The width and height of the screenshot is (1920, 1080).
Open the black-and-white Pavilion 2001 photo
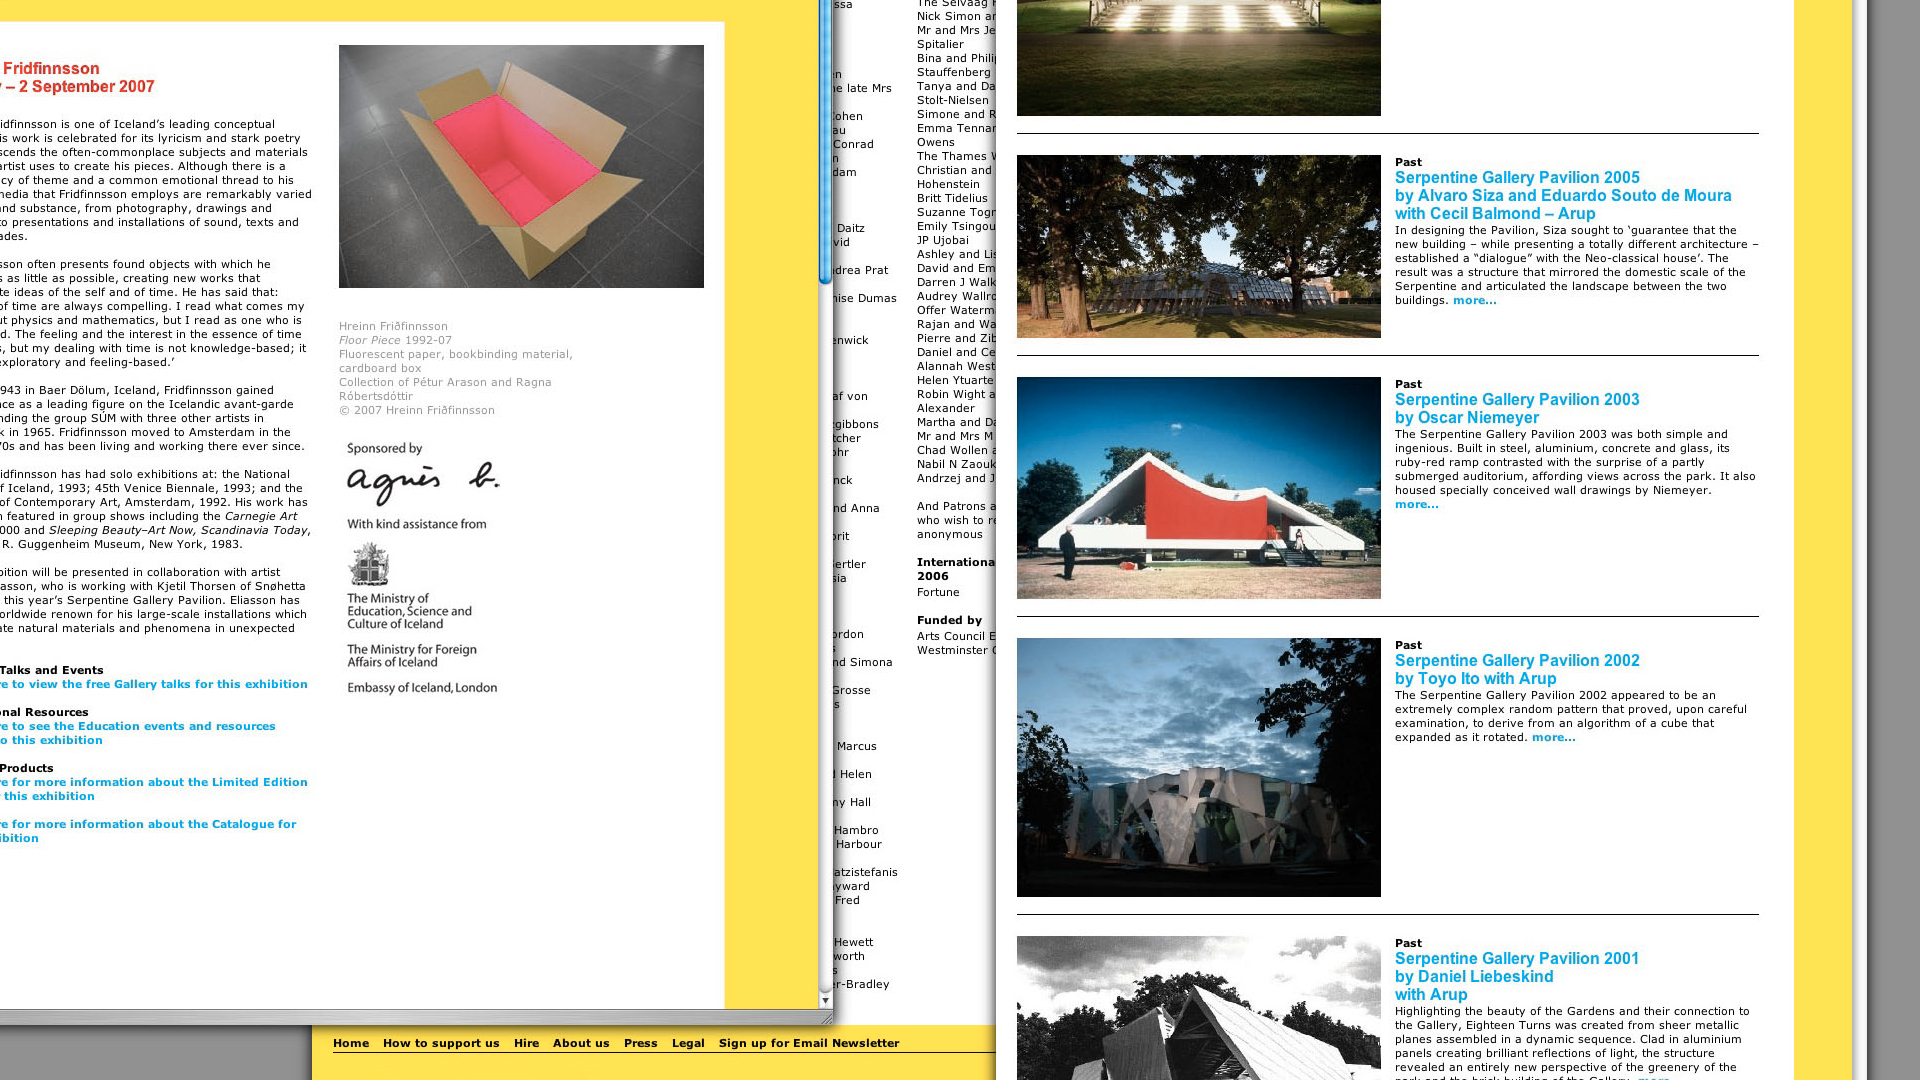1198,1008
